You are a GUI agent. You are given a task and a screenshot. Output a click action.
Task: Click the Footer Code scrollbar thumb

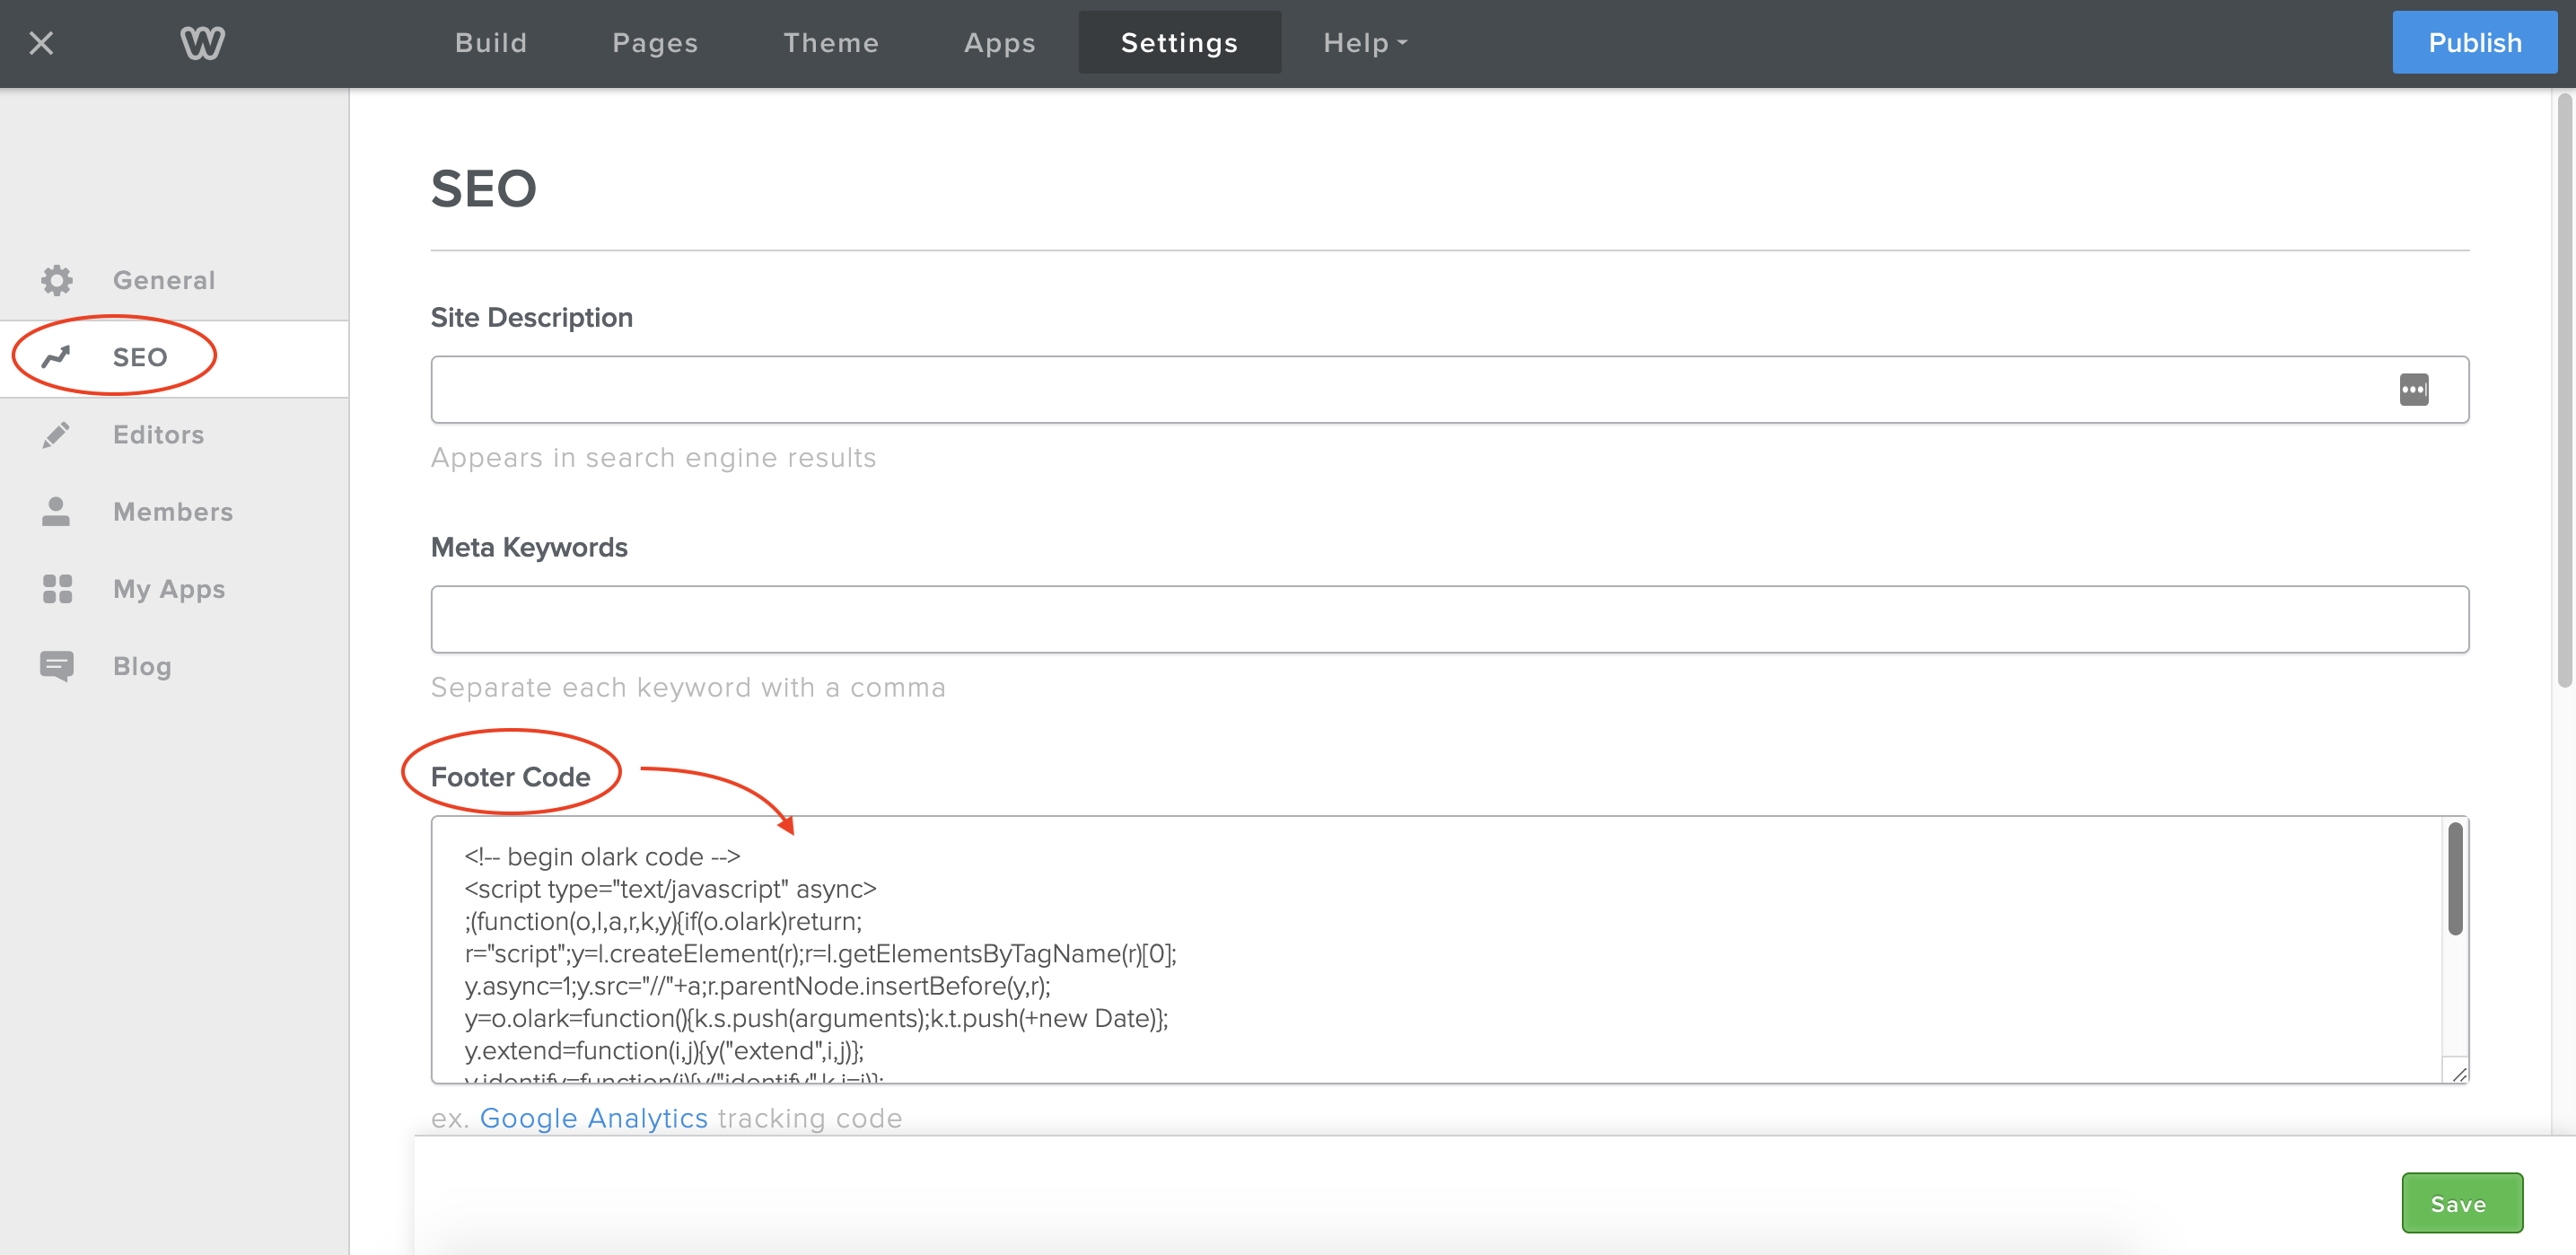2454,879
